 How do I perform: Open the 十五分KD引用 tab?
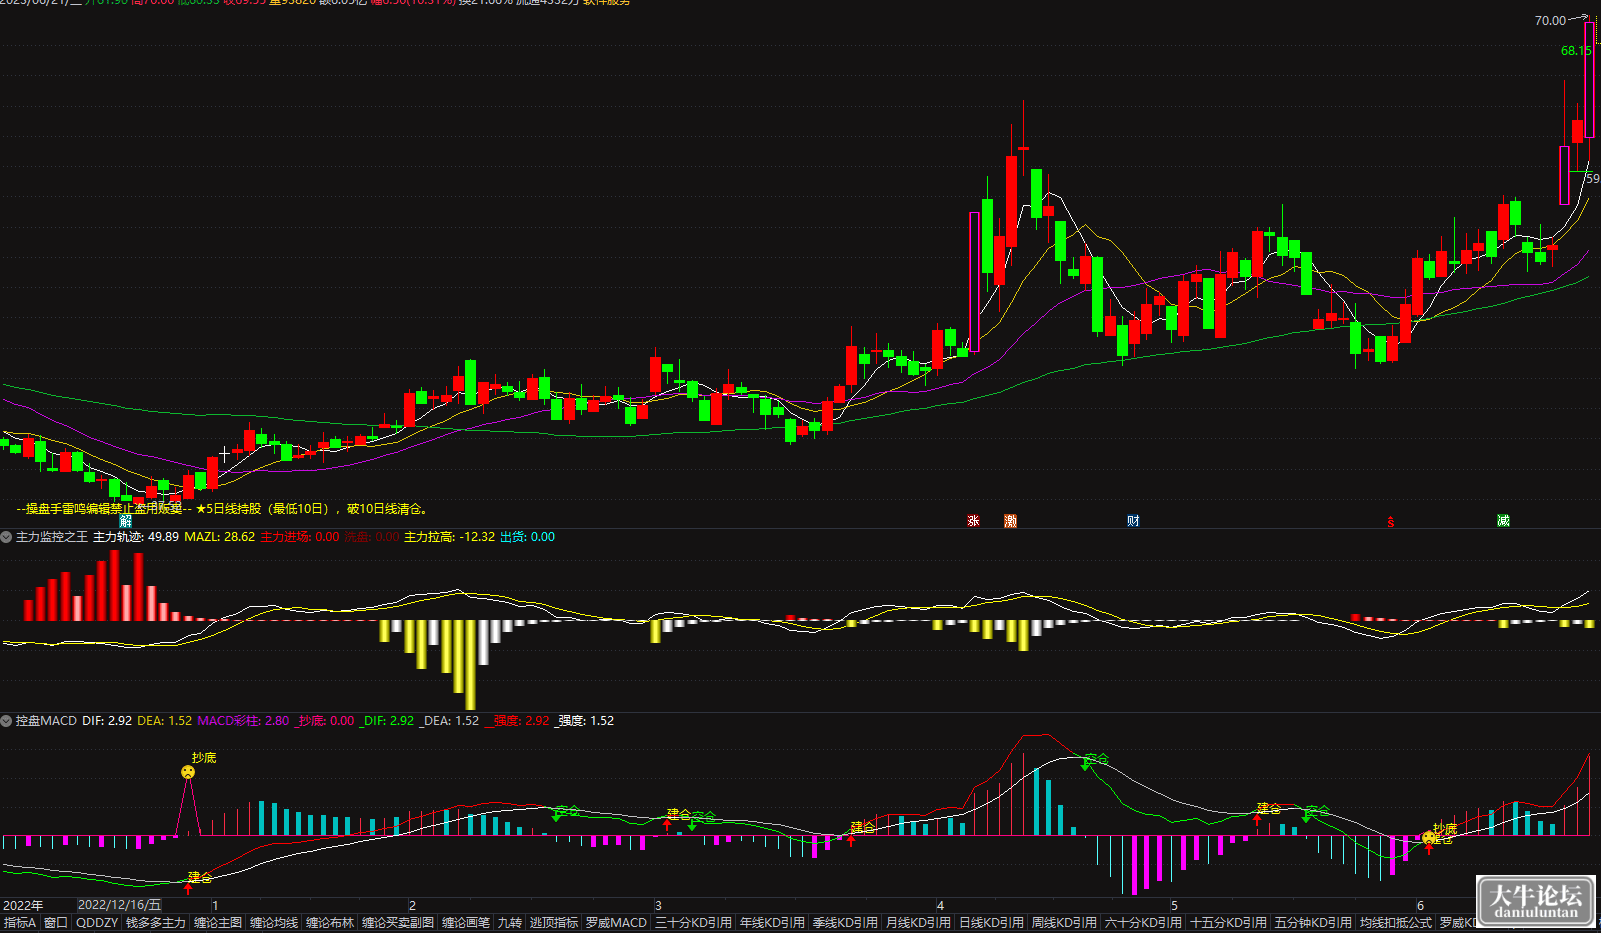pyautogui.click(x=1229, y=923)
